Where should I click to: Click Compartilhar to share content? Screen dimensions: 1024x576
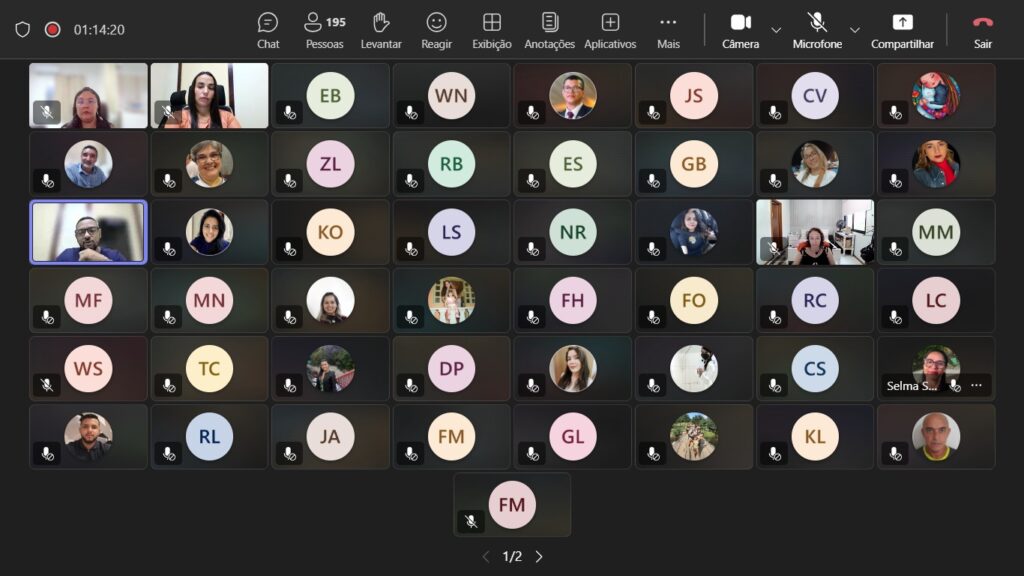[902, 30]
